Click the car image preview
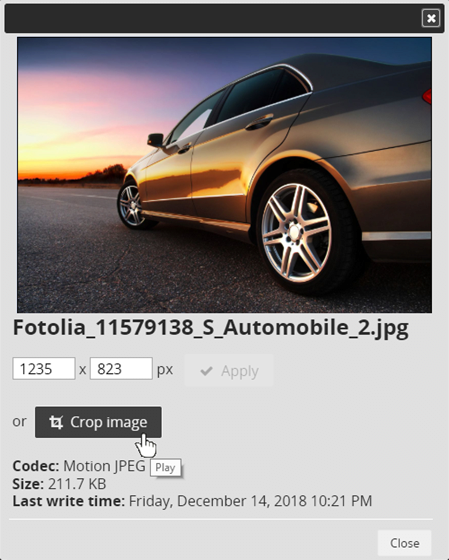Image resolution: width=449 pixels, height=560 pixels. 224,175
